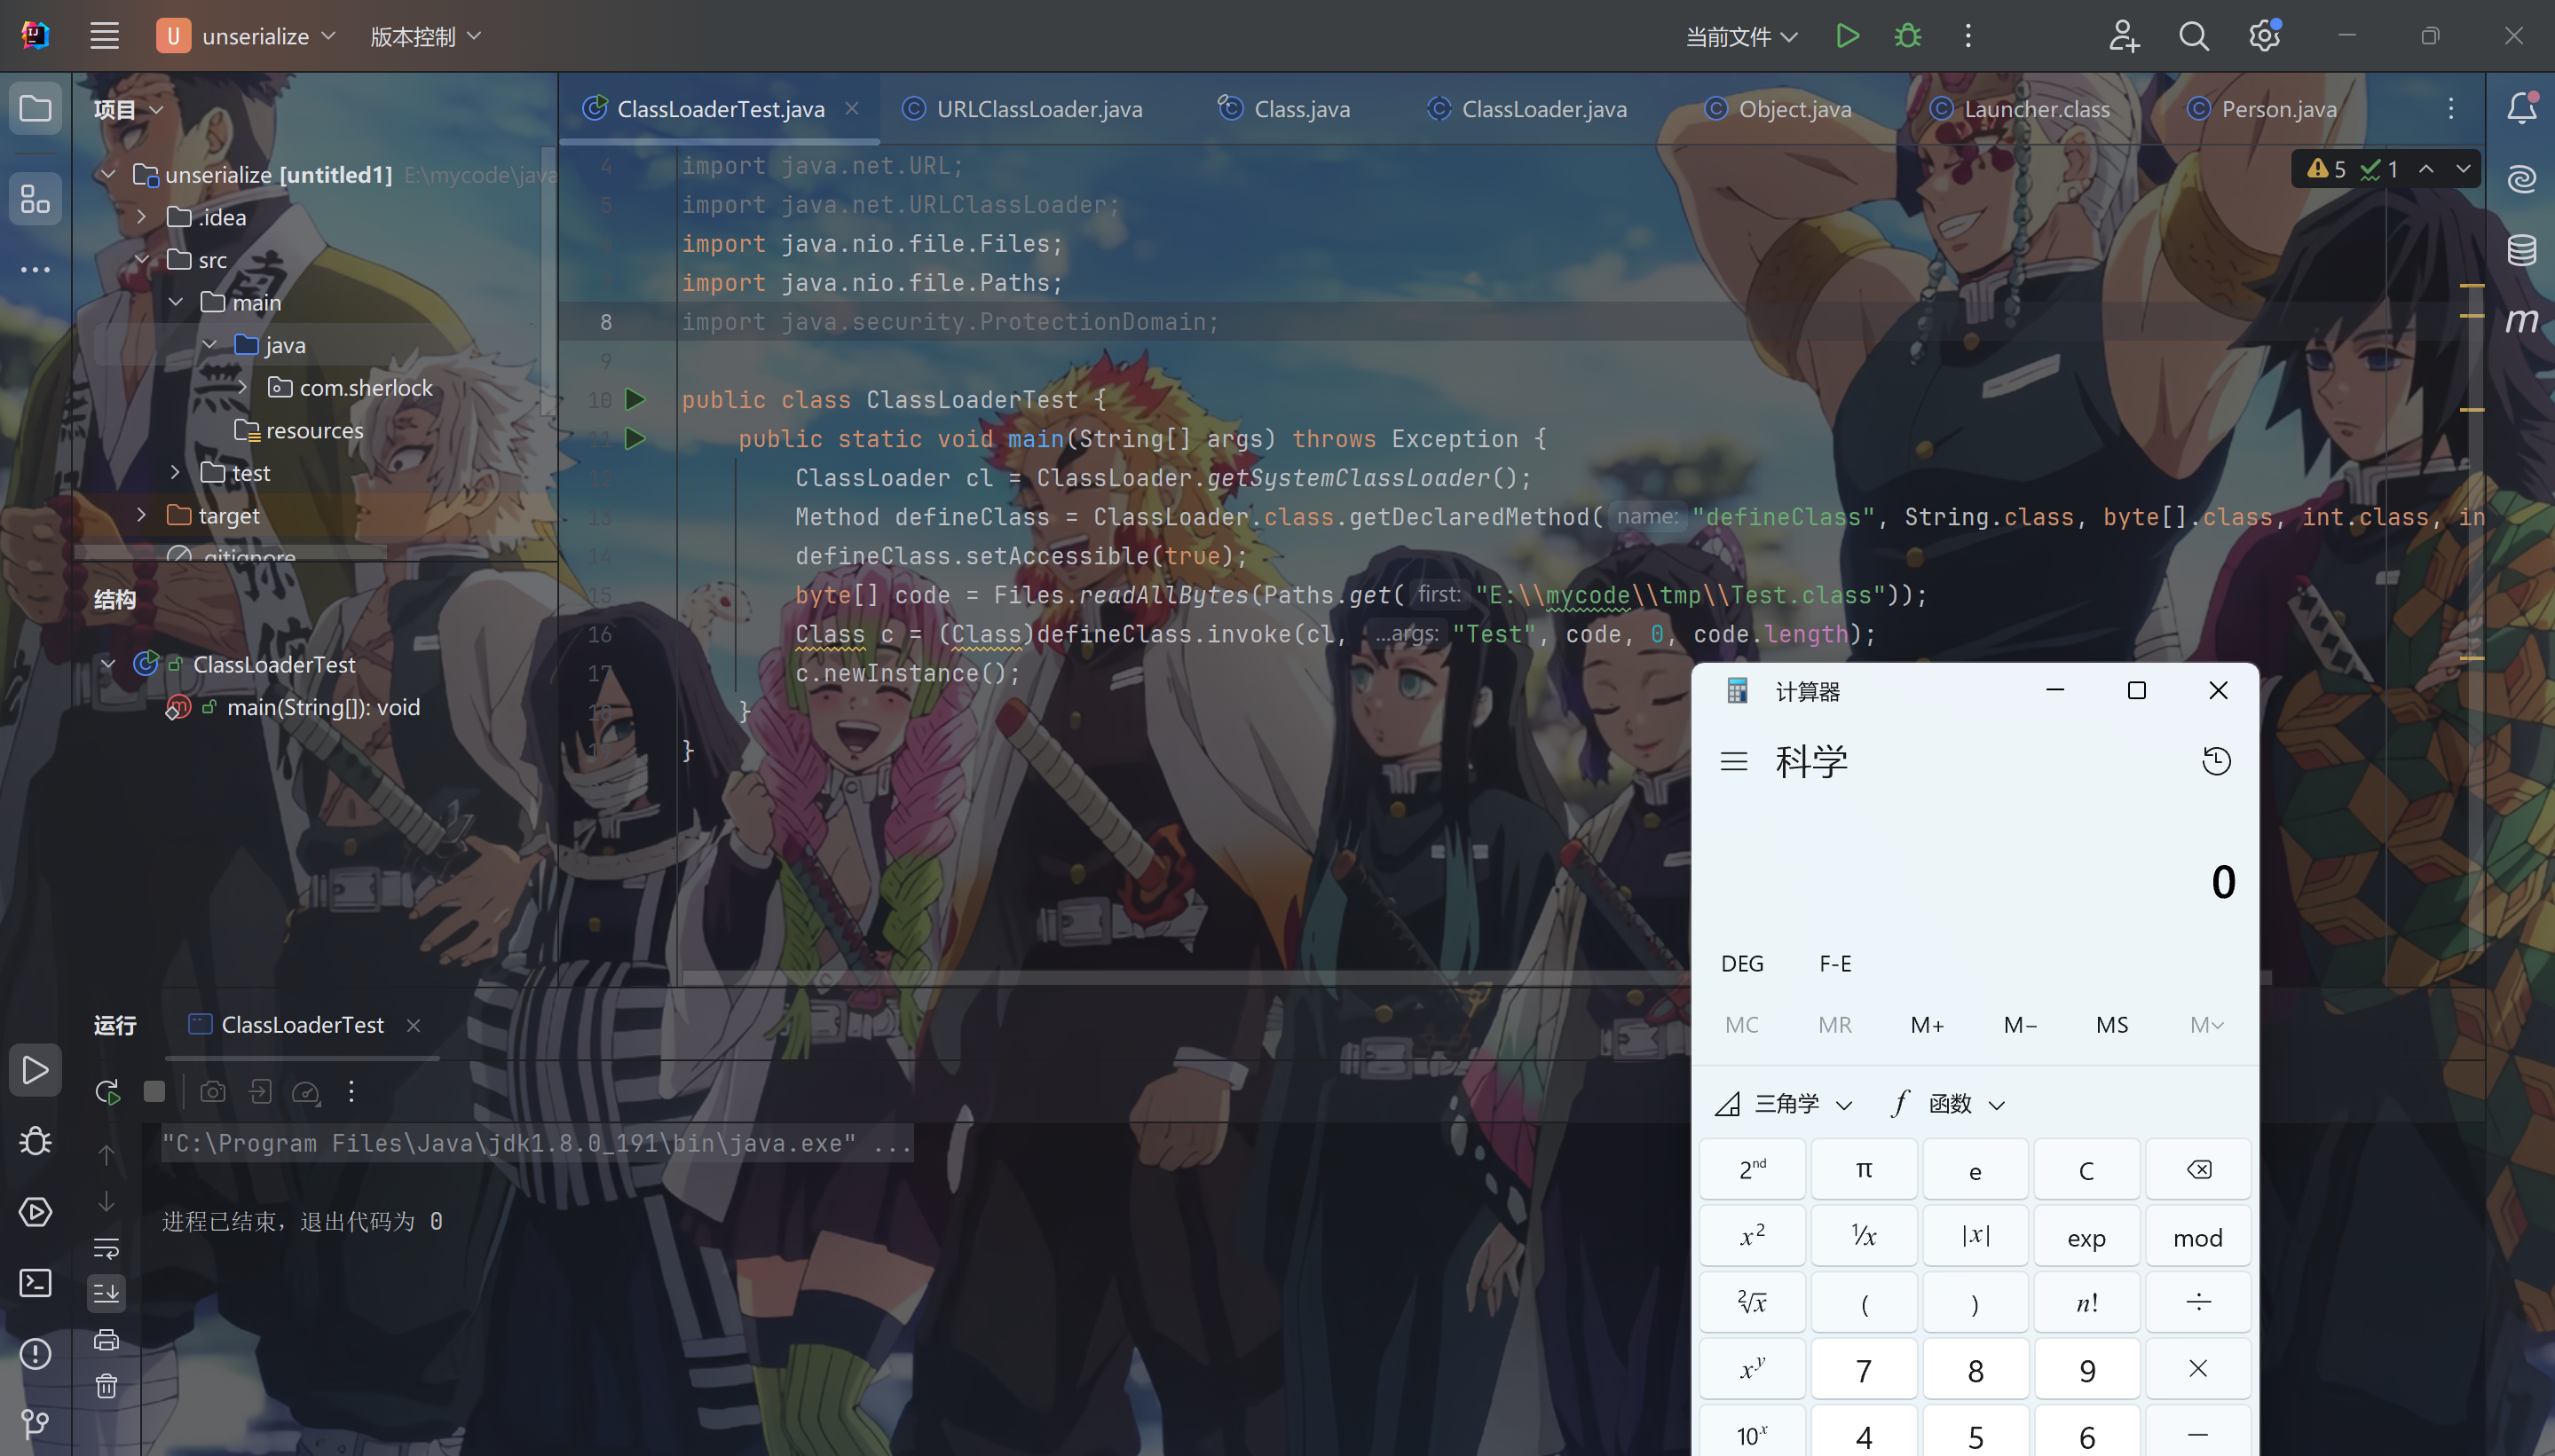The image size is (2555, 1456).
Task: Select main(String[]): void in the structure panel
Action: pyautogui.click(x=323, y=707)
